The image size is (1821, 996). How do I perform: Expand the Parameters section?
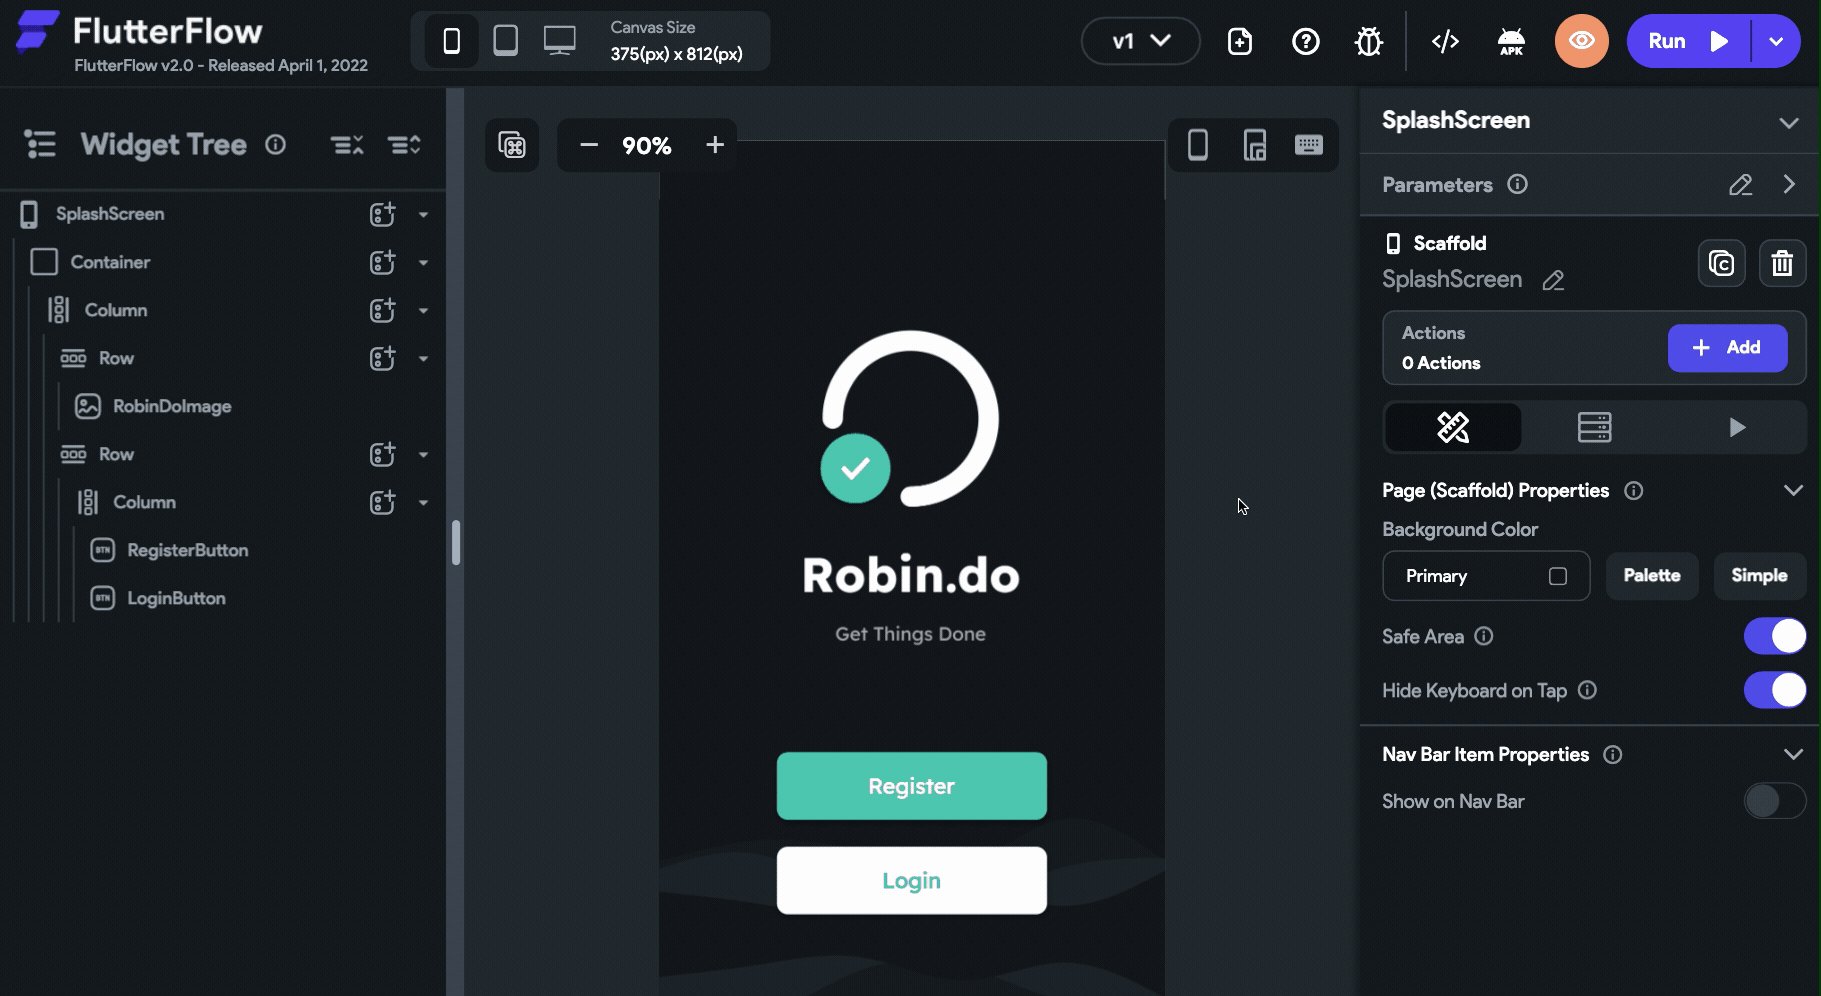pos(1789,184)
